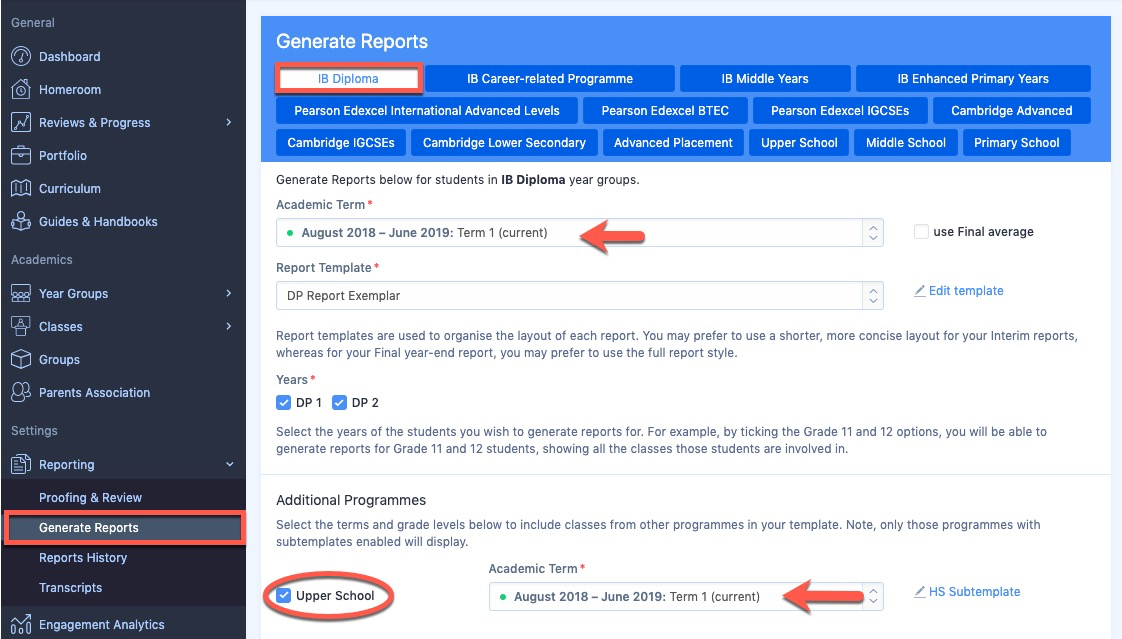Click the Guides & Handbooks icon
This screenshot has width=1122, height=639.
point(21,221)
